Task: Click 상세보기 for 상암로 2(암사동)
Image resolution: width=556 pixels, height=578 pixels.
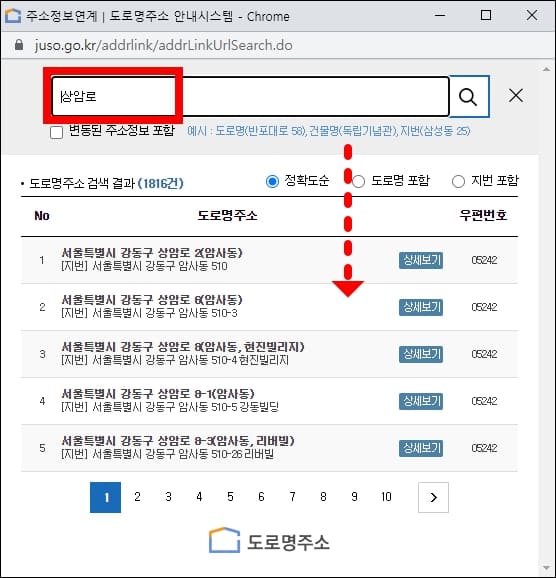Action: point(421,260)
